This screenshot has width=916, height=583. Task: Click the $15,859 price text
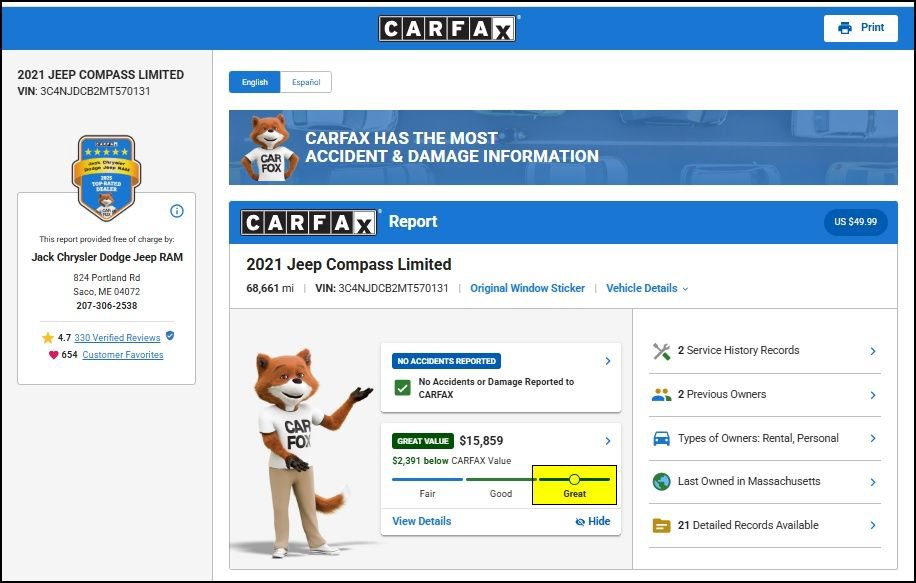point(481,441)
